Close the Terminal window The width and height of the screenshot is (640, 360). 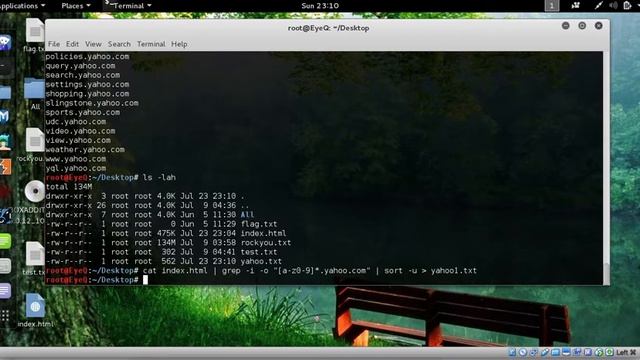(x=598, y=26)
